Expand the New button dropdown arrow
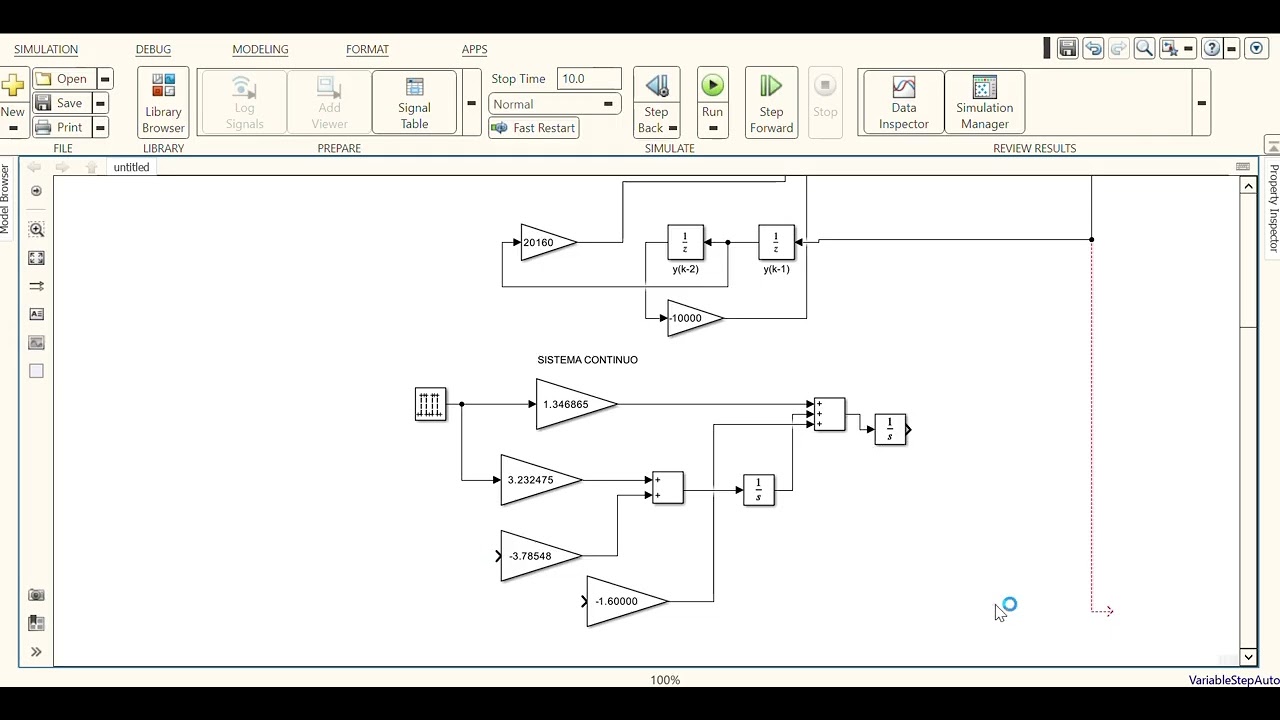Image resolution: width=1280 pixels, height=720 pixels. click(13, 128)
